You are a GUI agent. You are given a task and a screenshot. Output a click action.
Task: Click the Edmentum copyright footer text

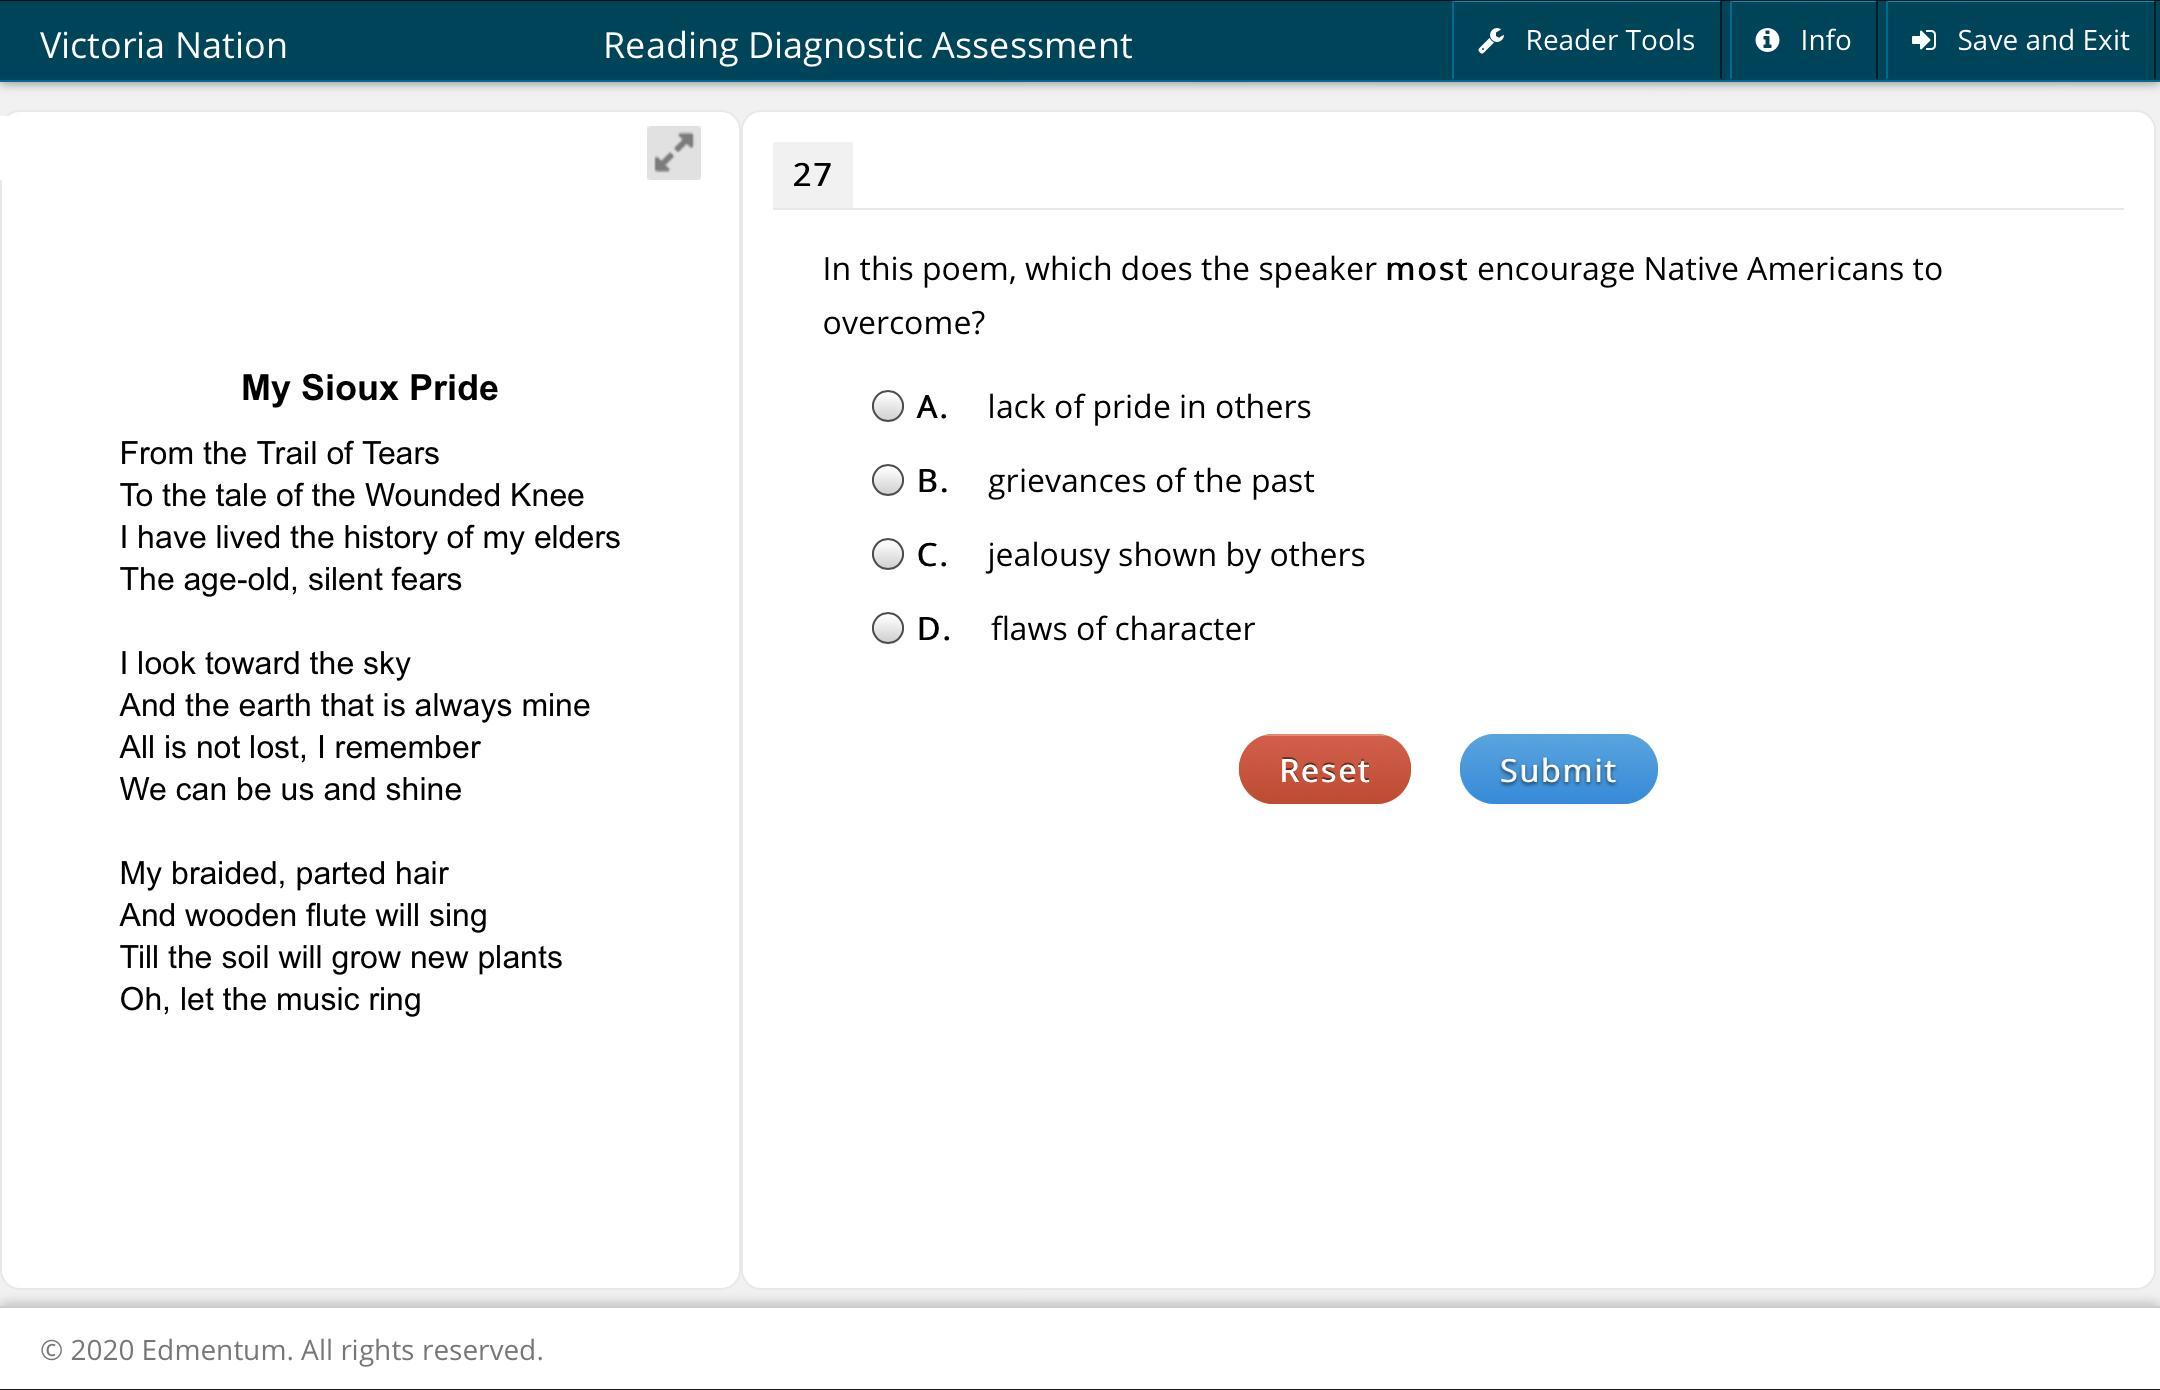tap(291, 1350)
